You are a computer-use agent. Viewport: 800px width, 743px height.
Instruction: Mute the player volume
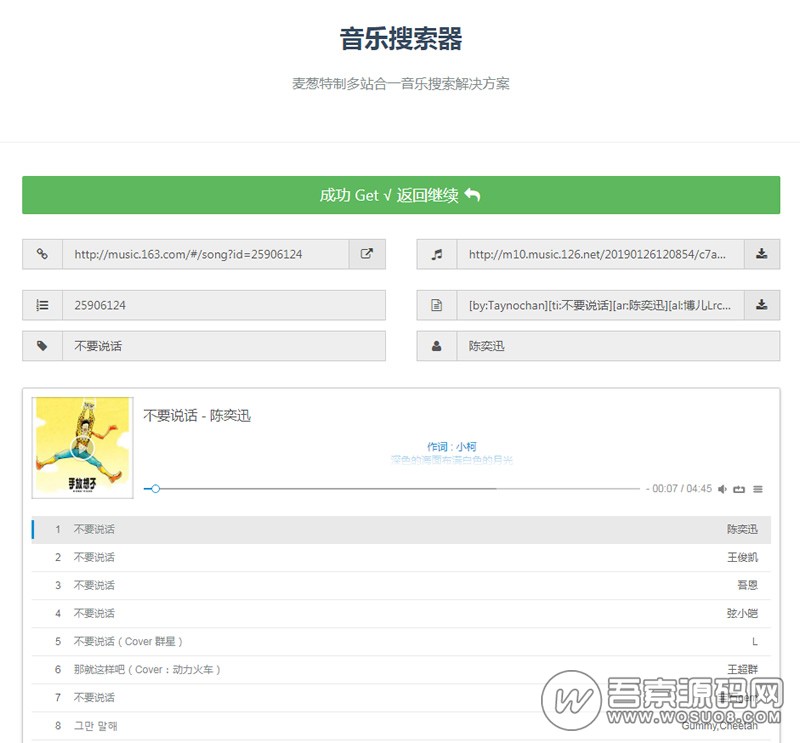(722, 489)
